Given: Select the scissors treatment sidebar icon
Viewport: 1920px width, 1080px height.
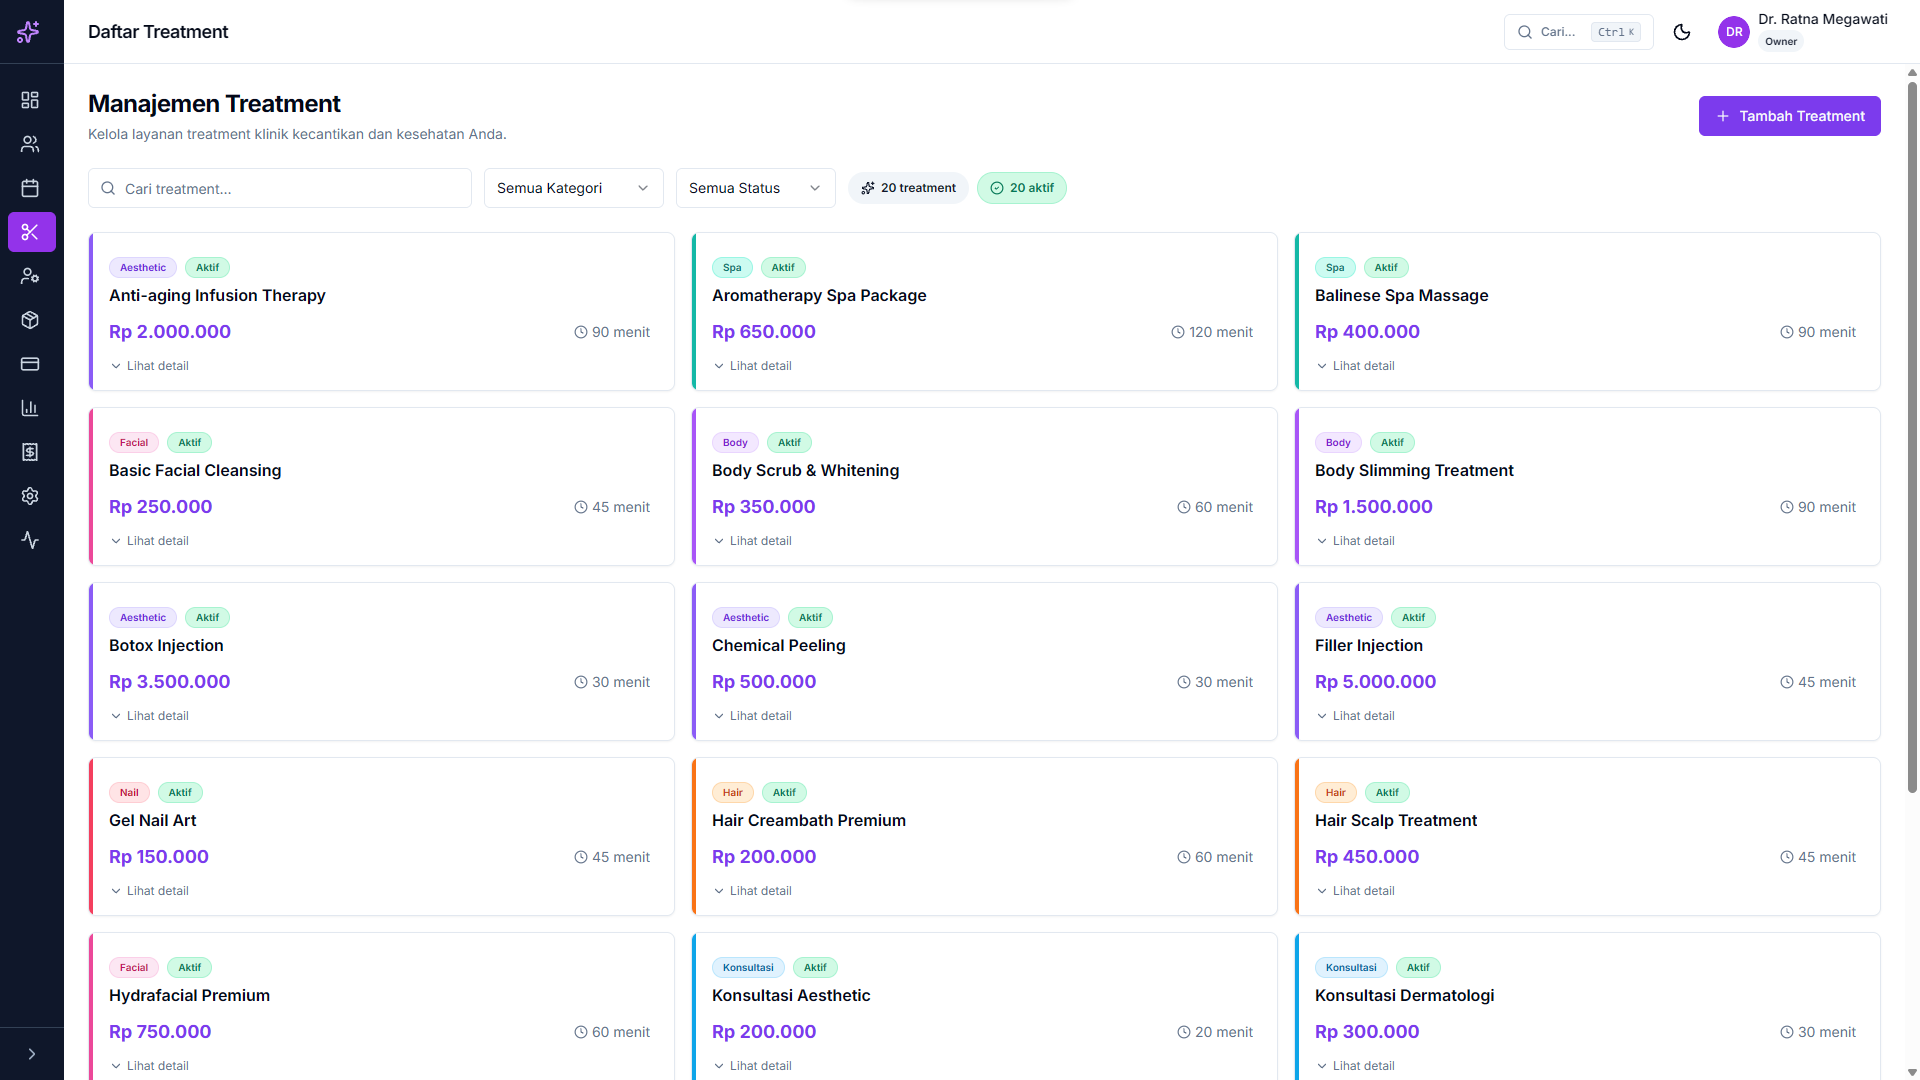Looking at the screenshot, I should click(x=31, y=232).
